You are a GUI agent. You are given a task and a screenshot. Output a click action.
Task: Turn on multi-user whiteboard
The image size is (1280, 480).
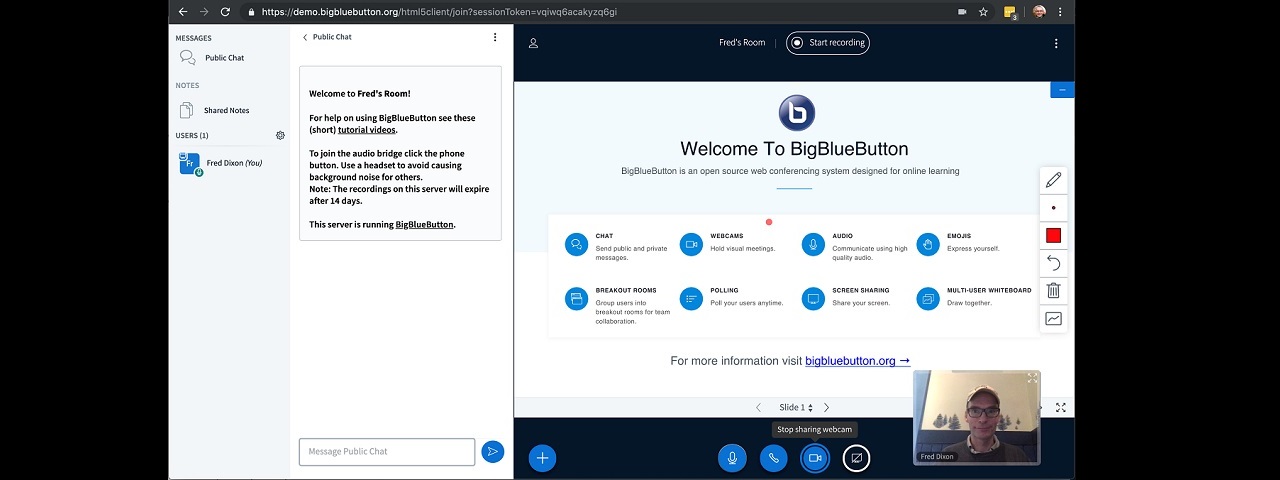point(1053,319)
